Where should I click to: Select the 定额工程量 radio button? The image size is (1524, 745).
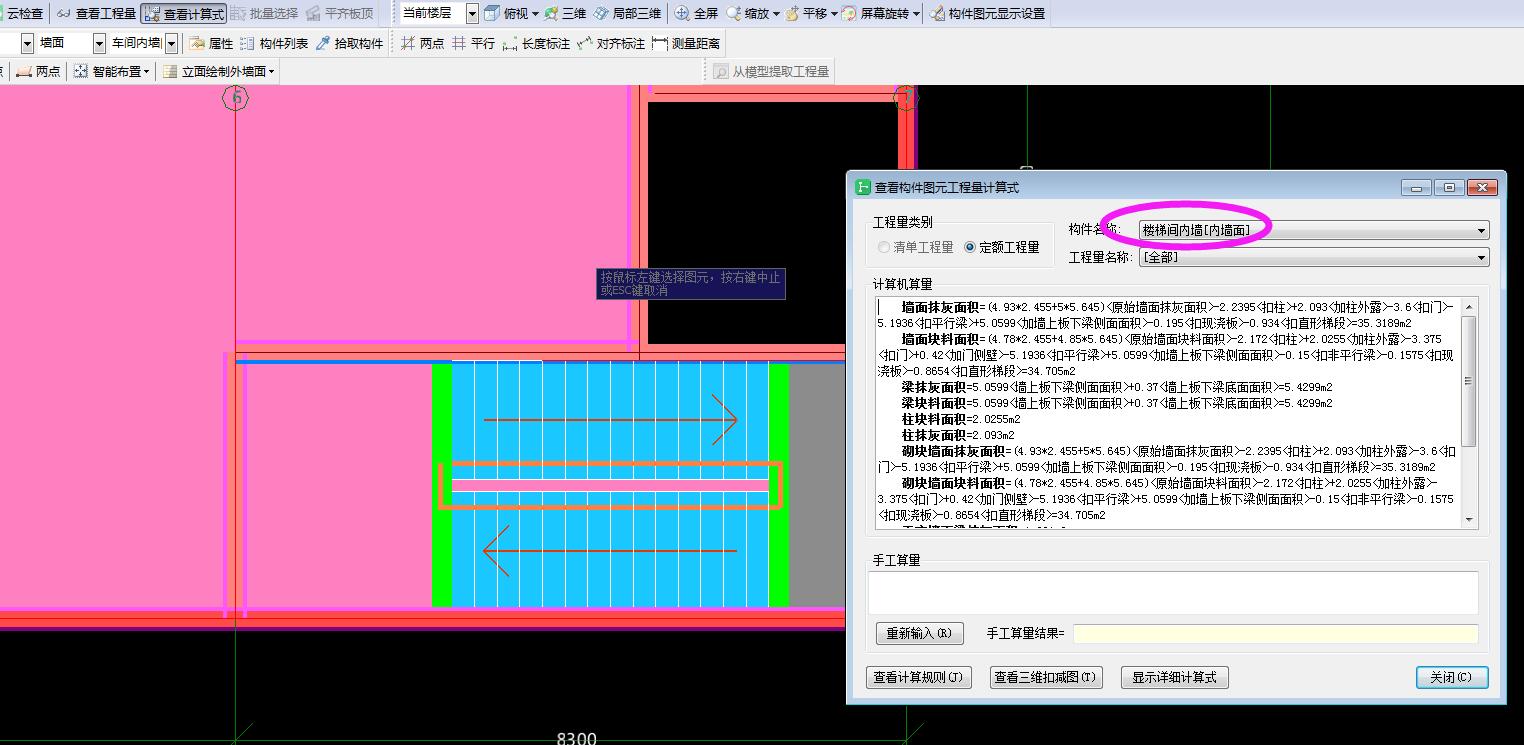[1001, 247]
